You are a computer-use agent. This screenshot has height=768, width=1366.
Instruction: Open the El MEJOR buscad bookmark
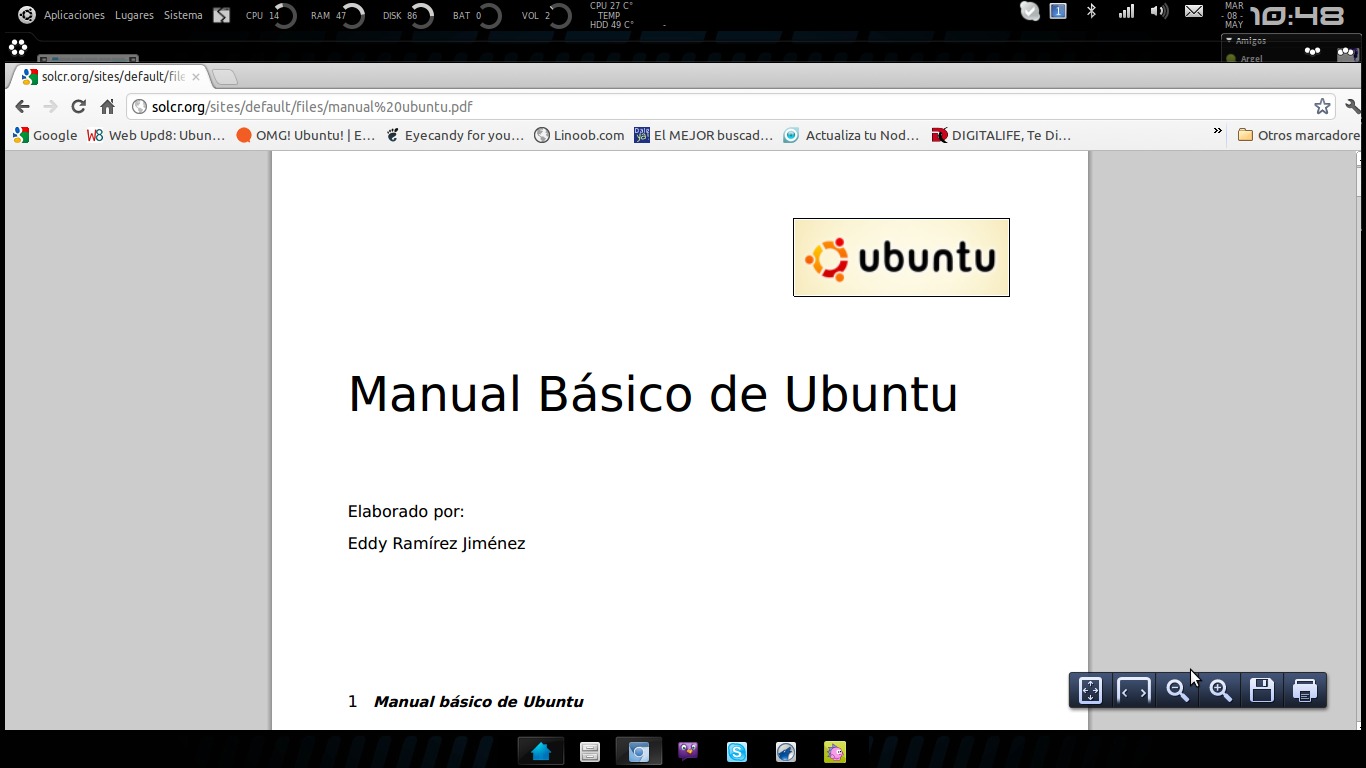(703, 135)
